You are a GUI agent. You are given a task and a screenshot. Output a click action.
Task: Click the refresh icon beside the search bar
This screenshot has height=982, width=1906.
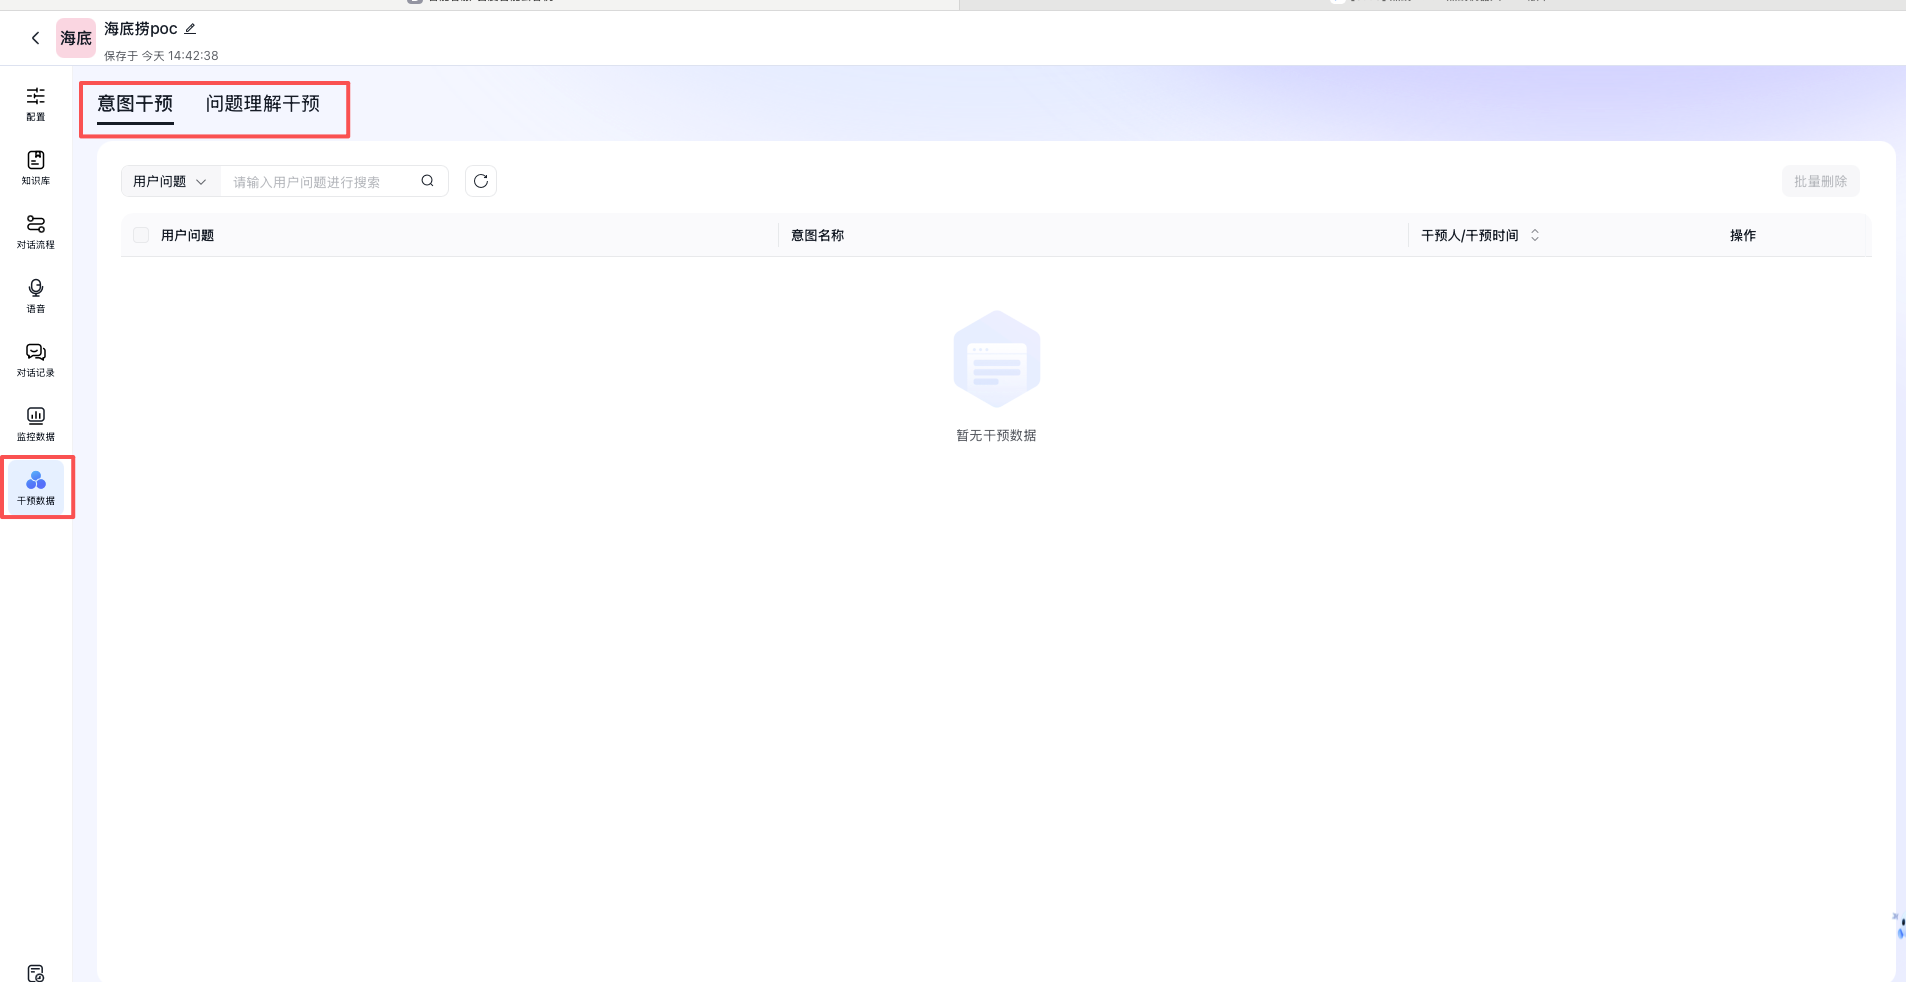click(x=480, y=181)
